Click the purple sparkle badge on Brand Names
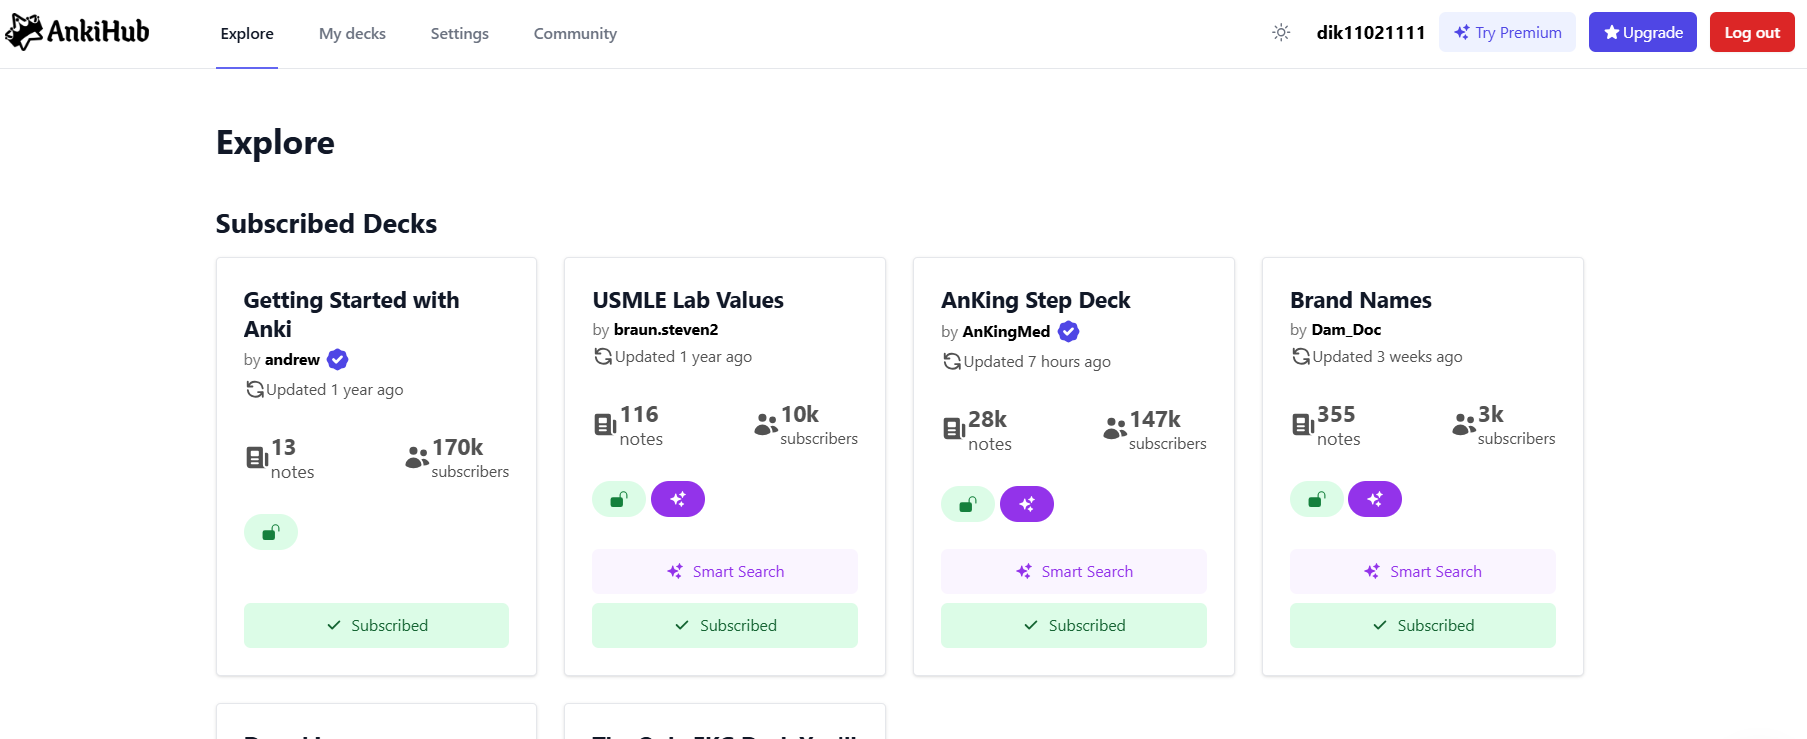 coord(1375,499)
